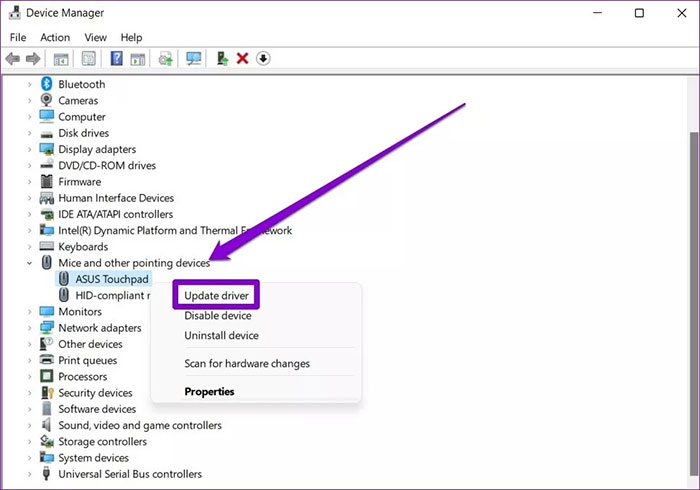Viewport: 700px width, 490px height.
Task: Expand the Keyboards category
Action: click(x=29, y=247)
